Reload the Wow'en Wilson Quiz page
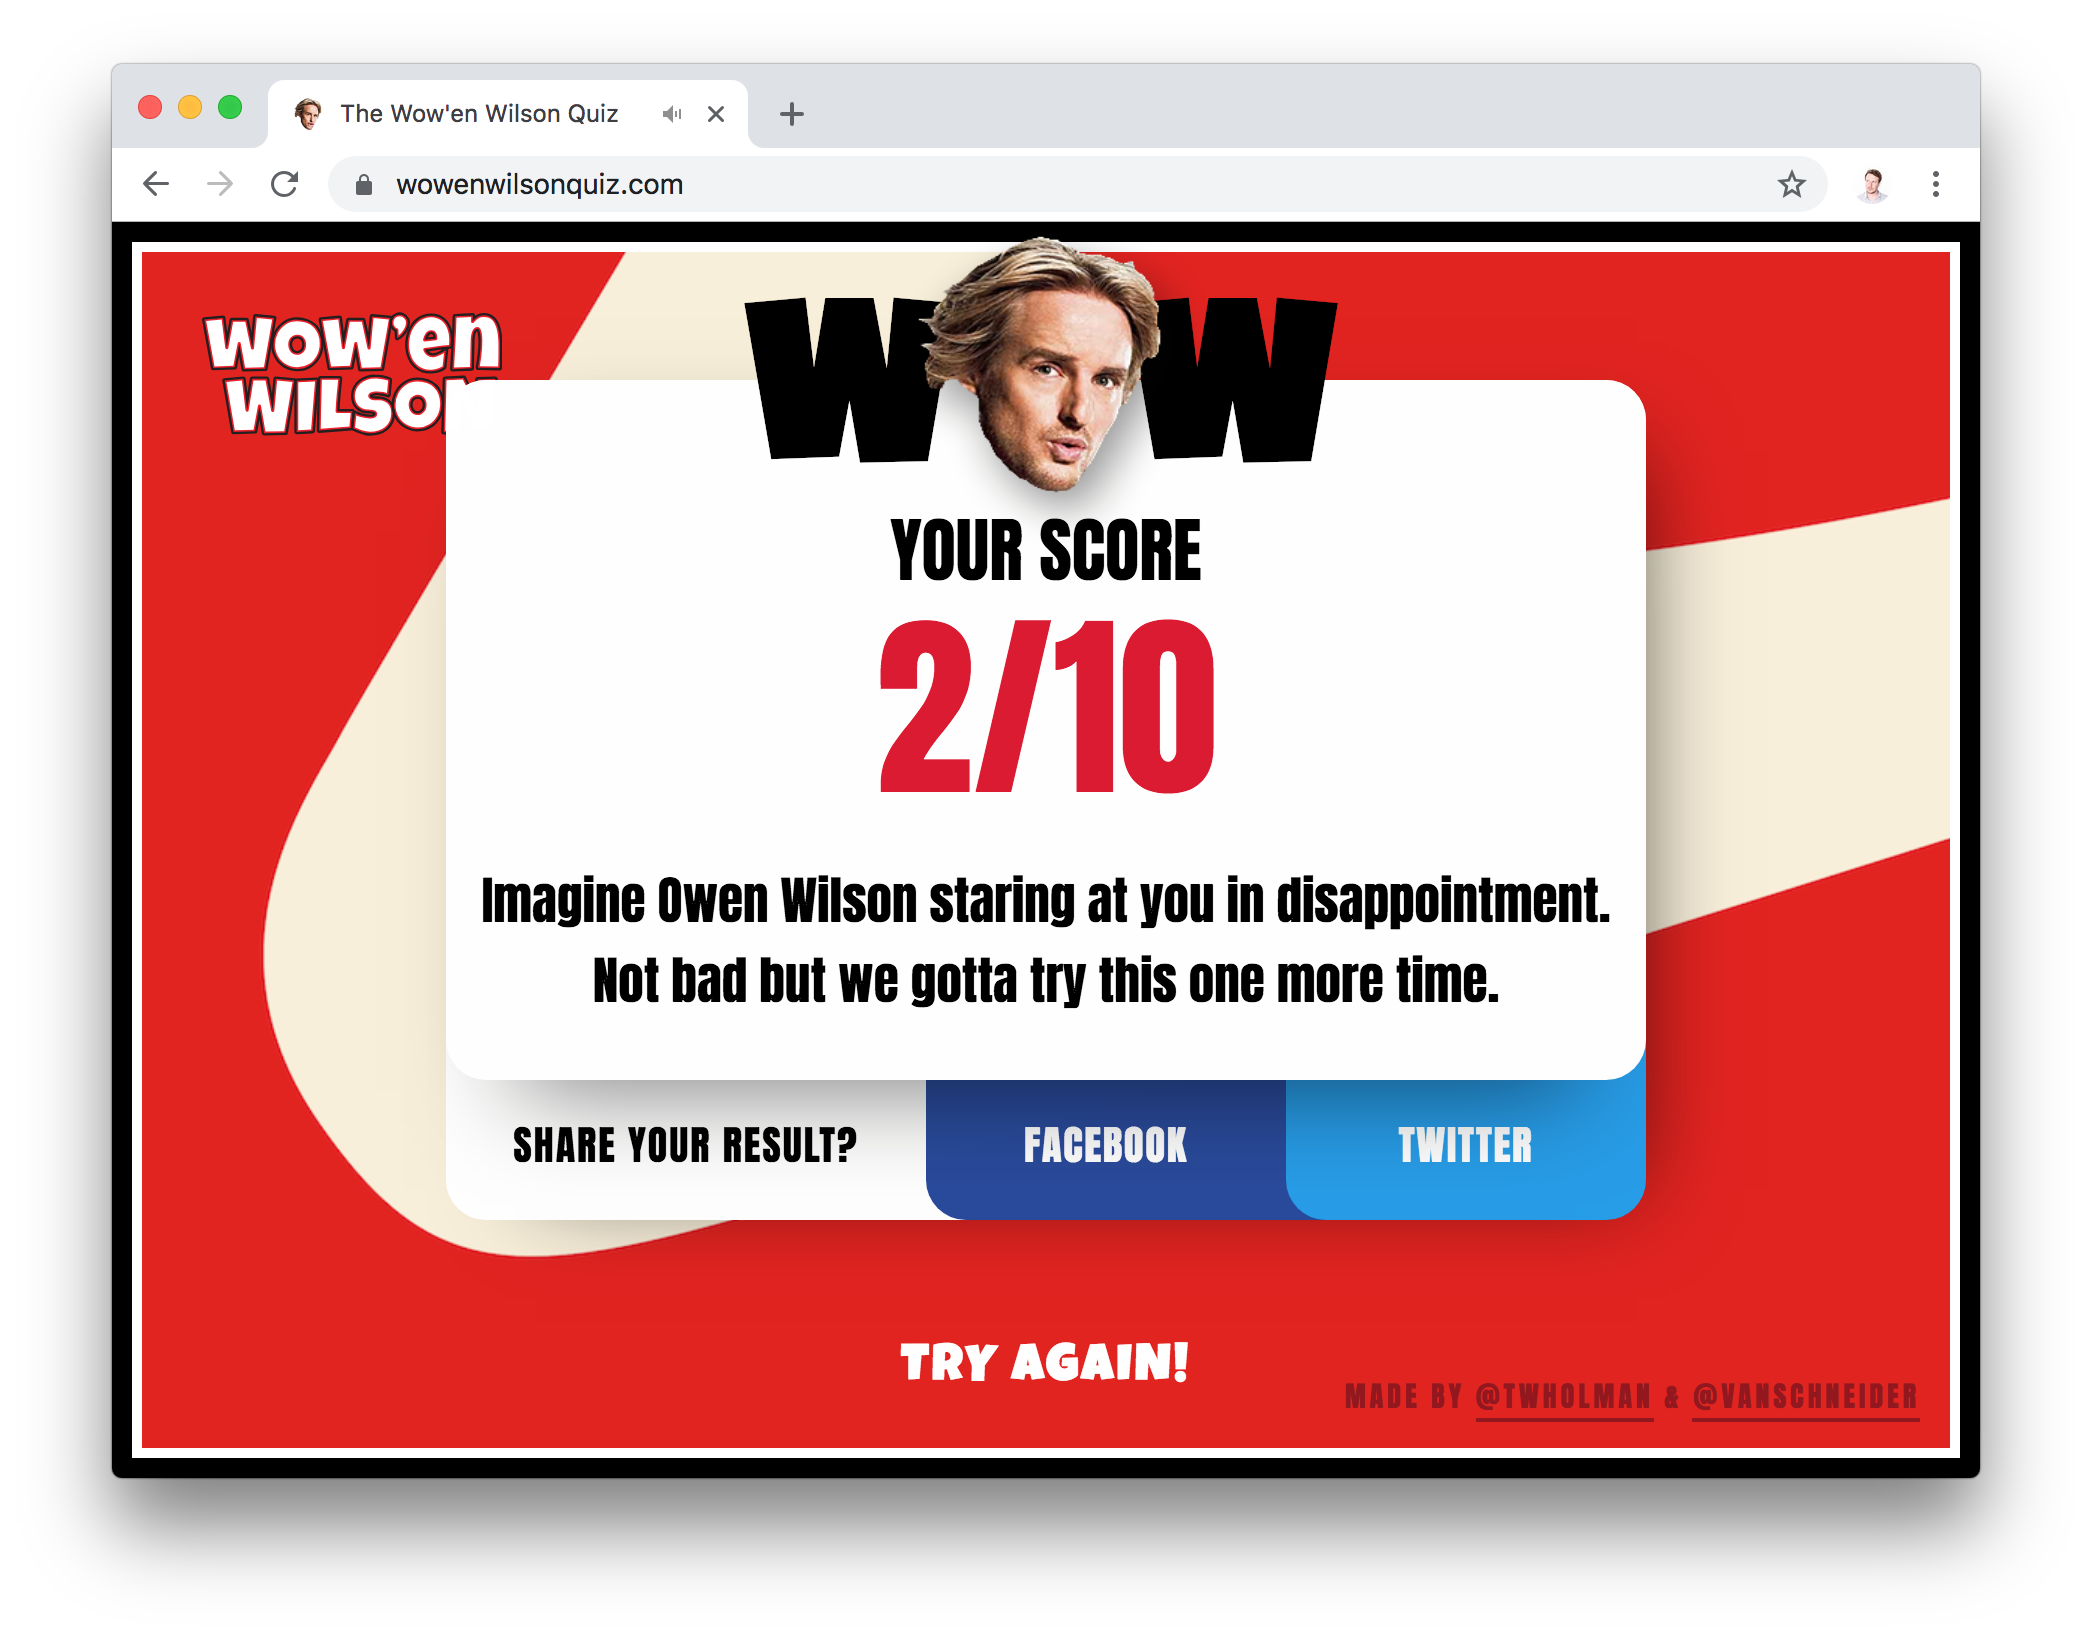 (285, 184)
